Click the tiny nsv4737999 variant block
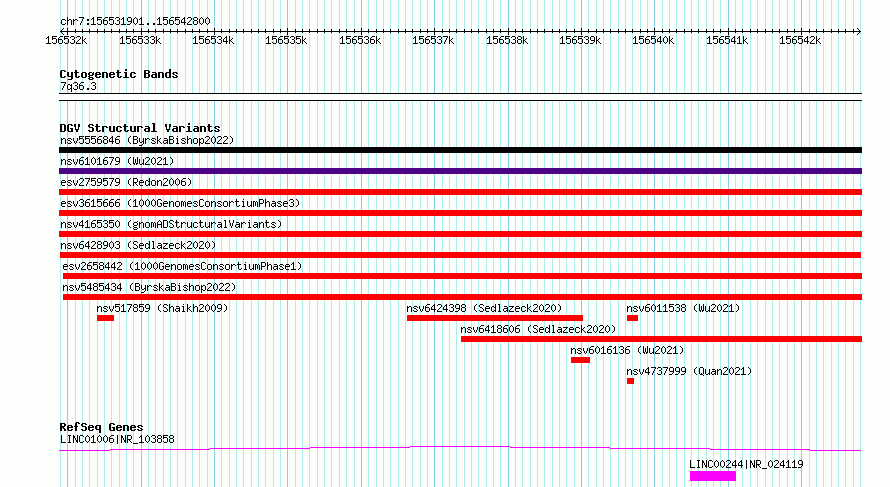890x487 pixels. pos(631,381)
